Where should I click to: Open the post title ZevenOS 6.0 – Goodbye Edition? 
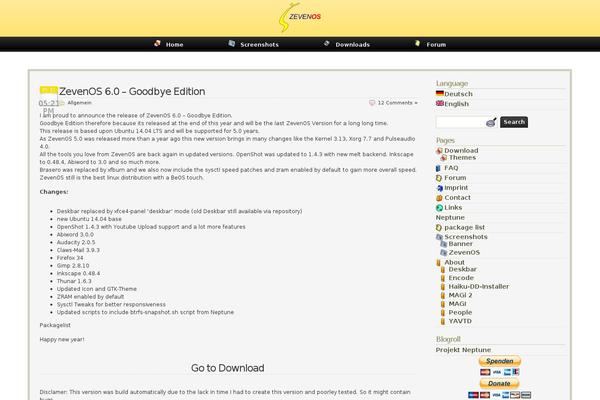click(x=132, y=91)
